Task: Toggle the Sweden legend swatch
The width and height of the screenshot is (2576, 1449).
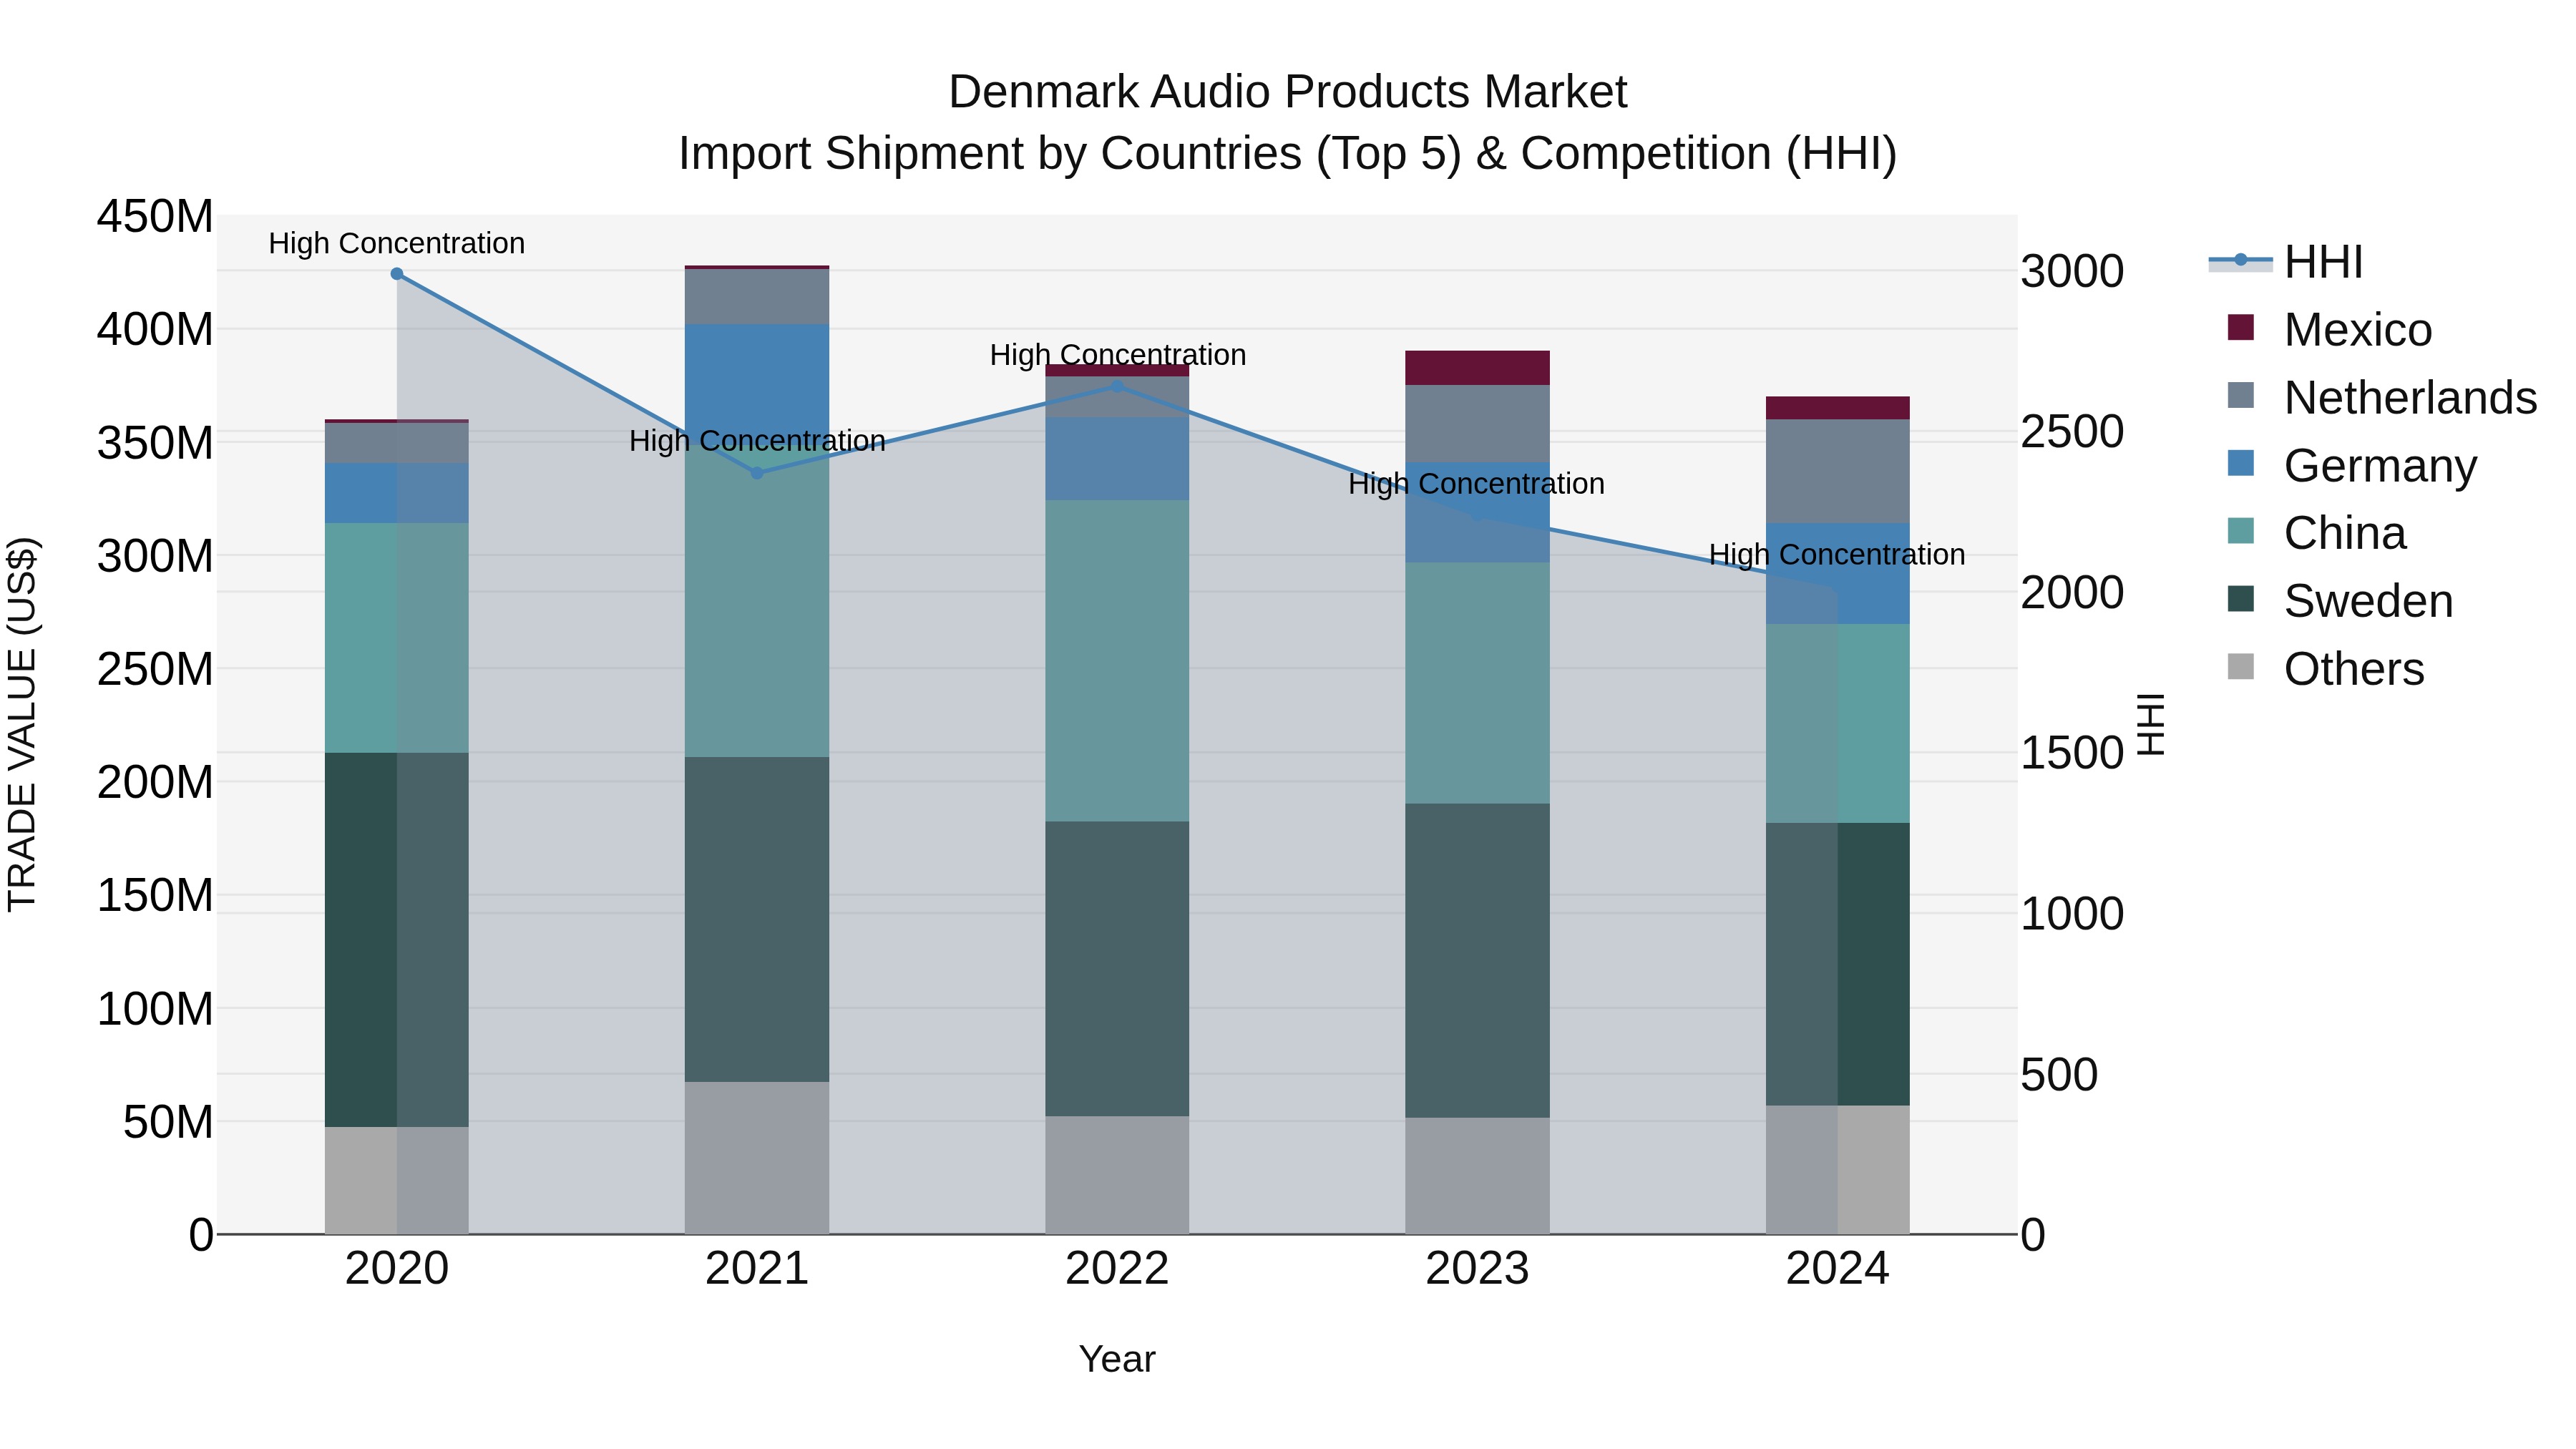Action: [x=2241, y=599]
